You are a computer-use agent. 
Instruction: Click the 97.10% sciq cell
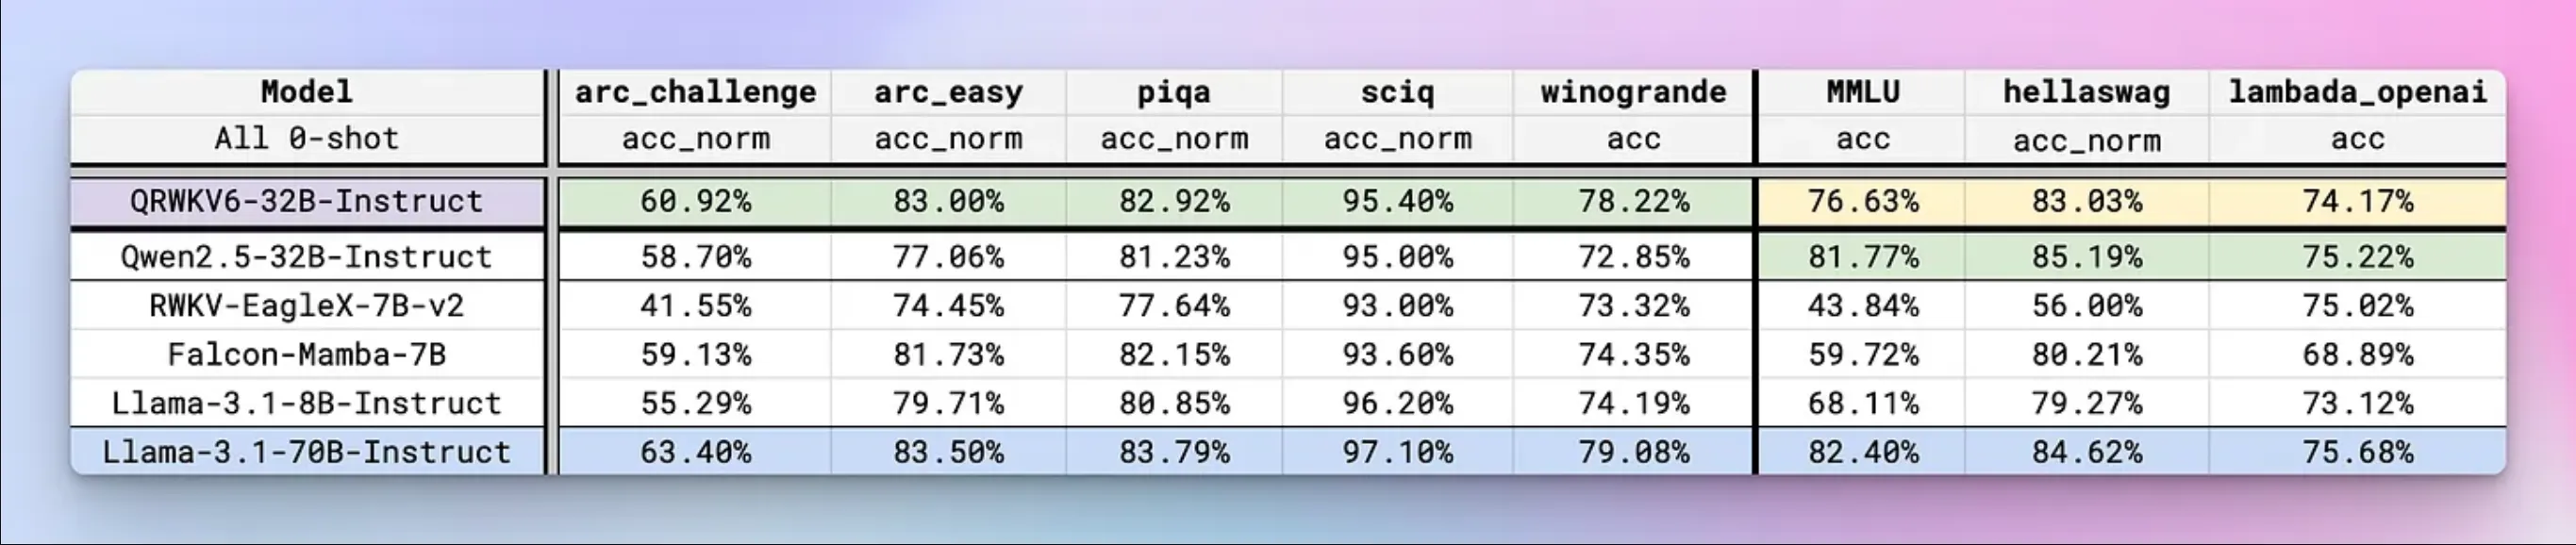1397,452
